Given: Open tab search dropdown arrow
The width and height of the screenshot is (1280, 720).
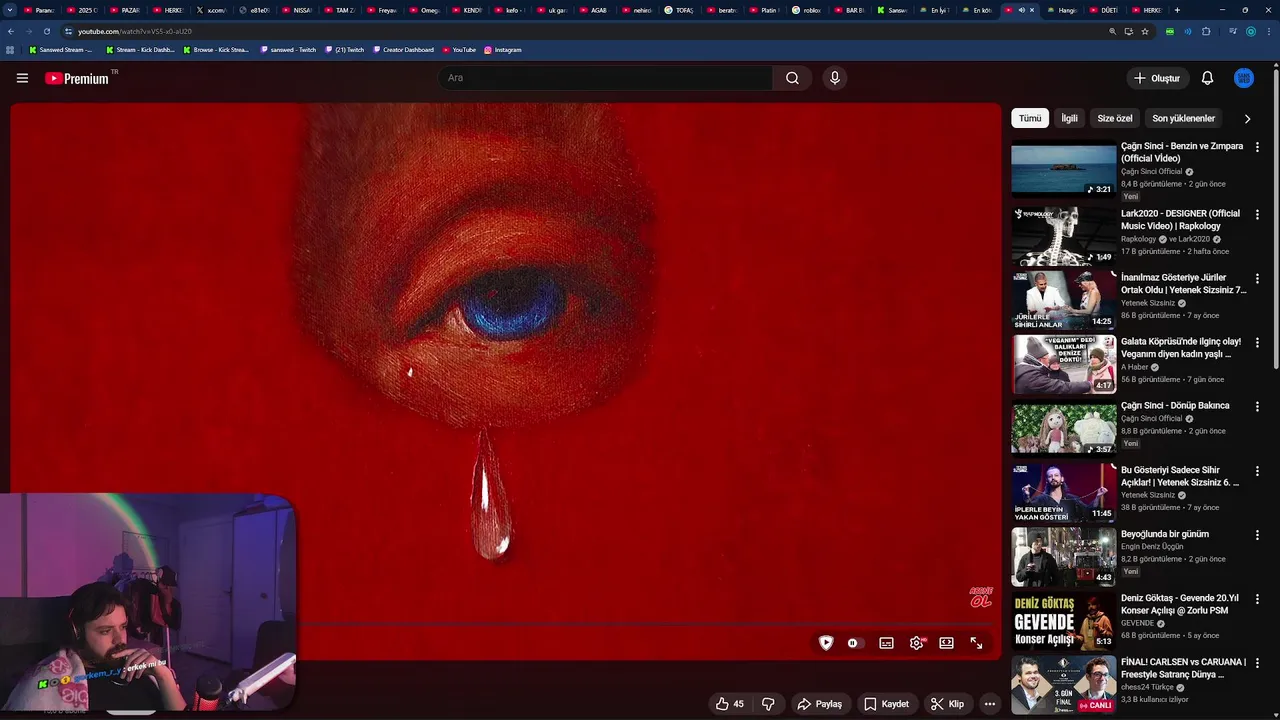Looking at the screenshot, I should (x=9, y=10).
